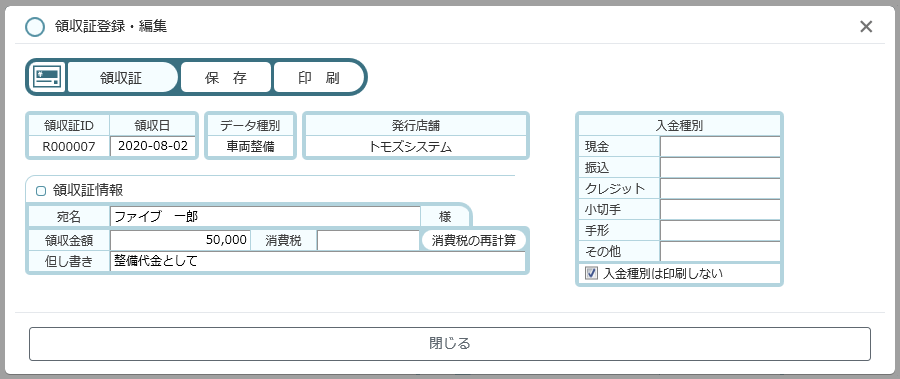
Task: Click the 領収証登録・編集 dialog title text
Action: tap(111, 26)
